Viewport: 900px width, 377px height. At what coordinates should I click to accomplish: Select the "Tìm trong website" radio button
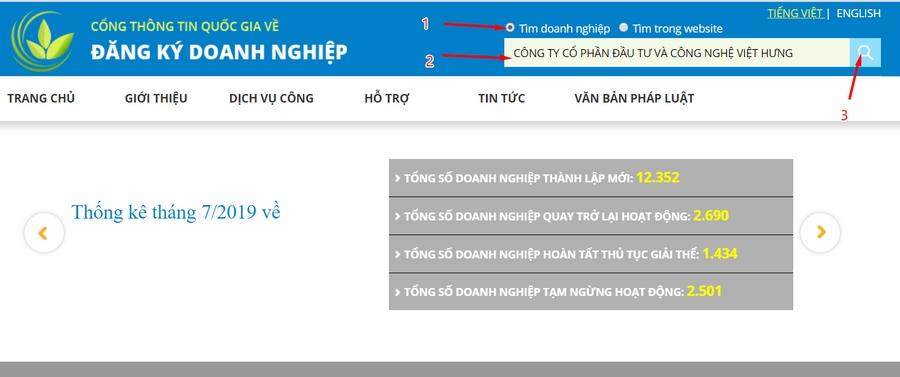tap(624, 28)
